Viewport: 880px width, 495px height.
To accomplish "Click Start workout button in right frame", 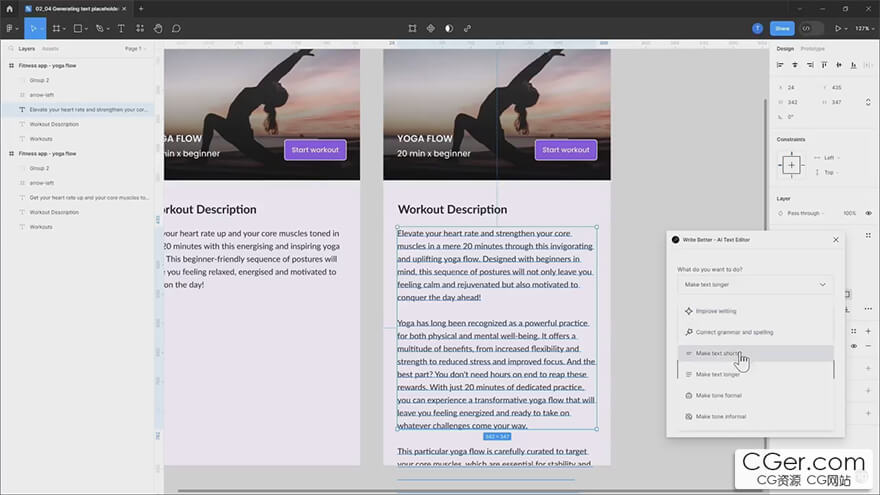I will [566, 150].
